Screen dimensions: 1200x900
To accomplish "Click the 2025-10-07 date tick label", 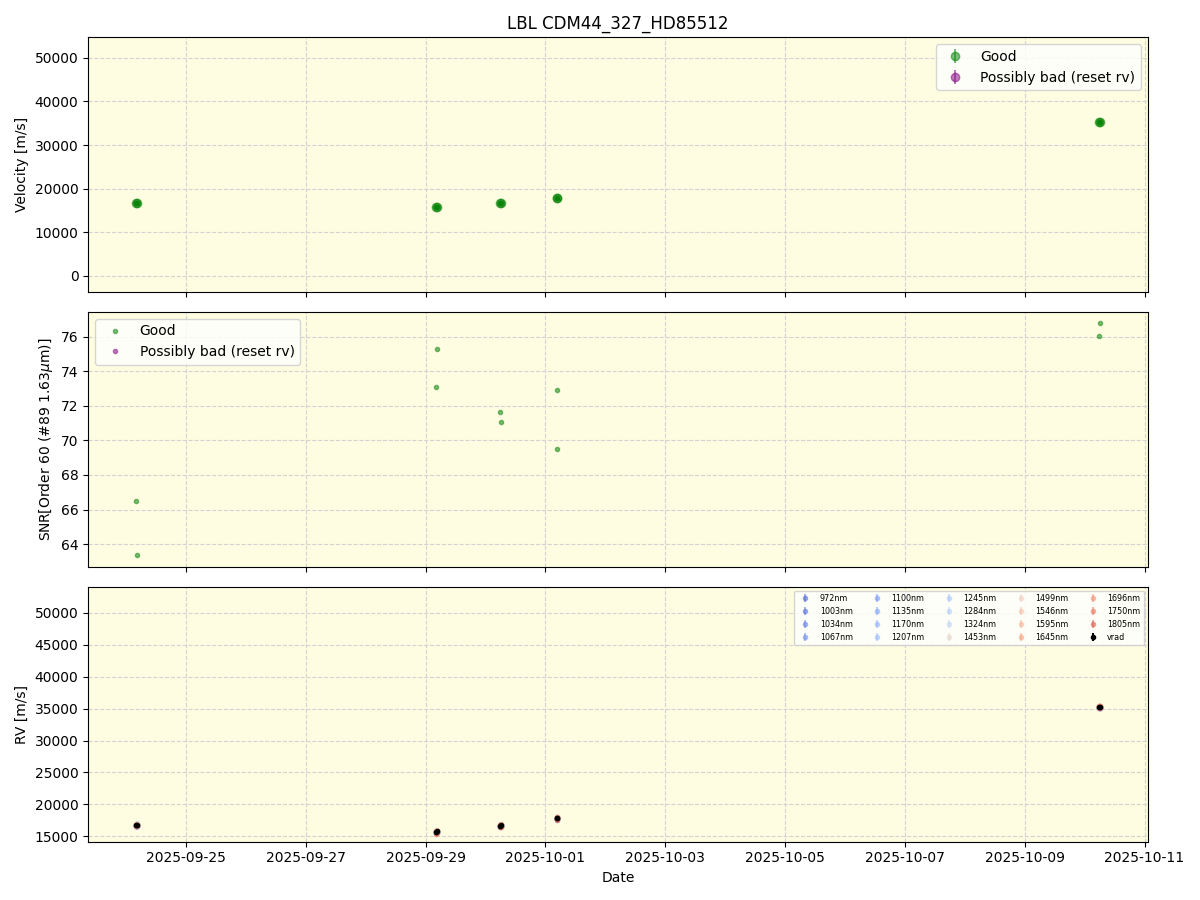I will (905, 857).
